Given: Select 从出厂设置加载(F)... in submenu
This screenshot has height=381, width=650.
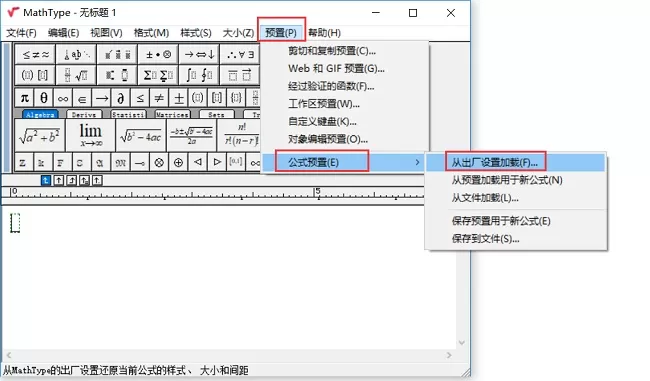Looking at the screenshot, I should (x=516, y=163).
